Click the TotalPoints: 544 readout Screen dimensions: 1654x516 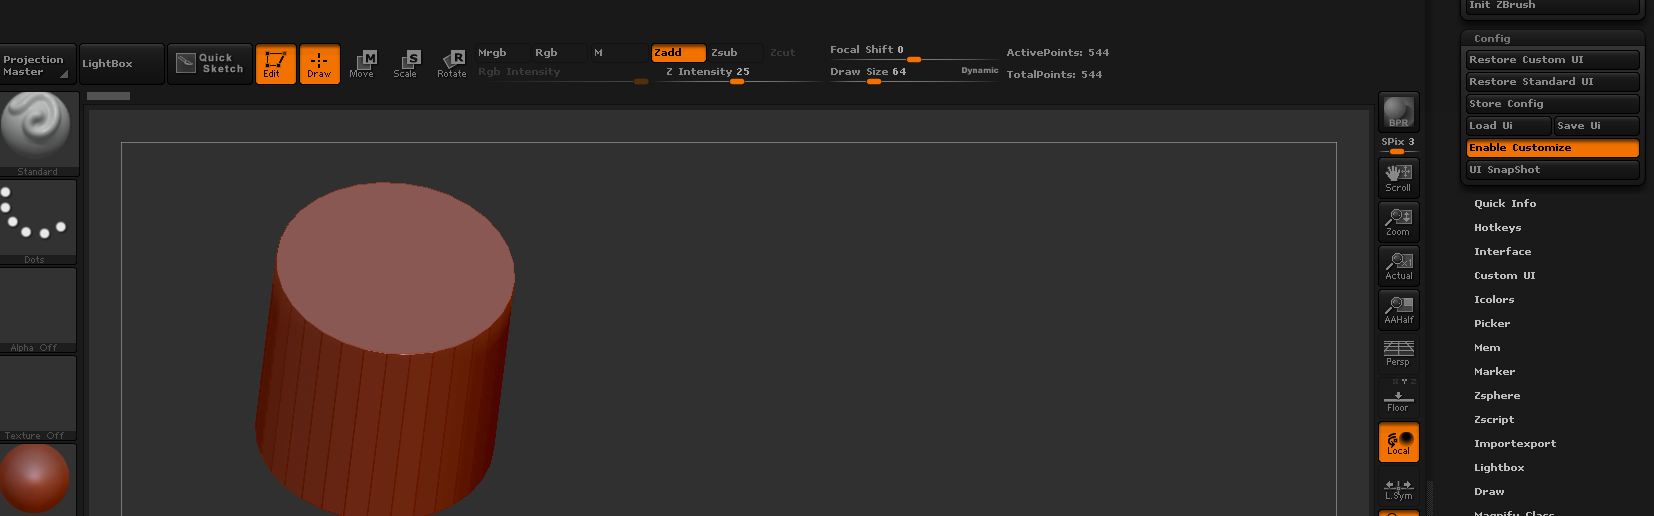(x=1054, y=75)
